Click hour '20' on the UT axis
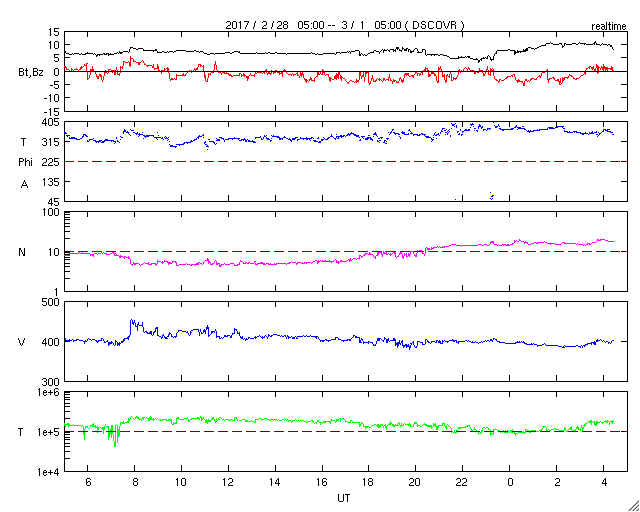The image size is (640, 512). click(415, 483)
